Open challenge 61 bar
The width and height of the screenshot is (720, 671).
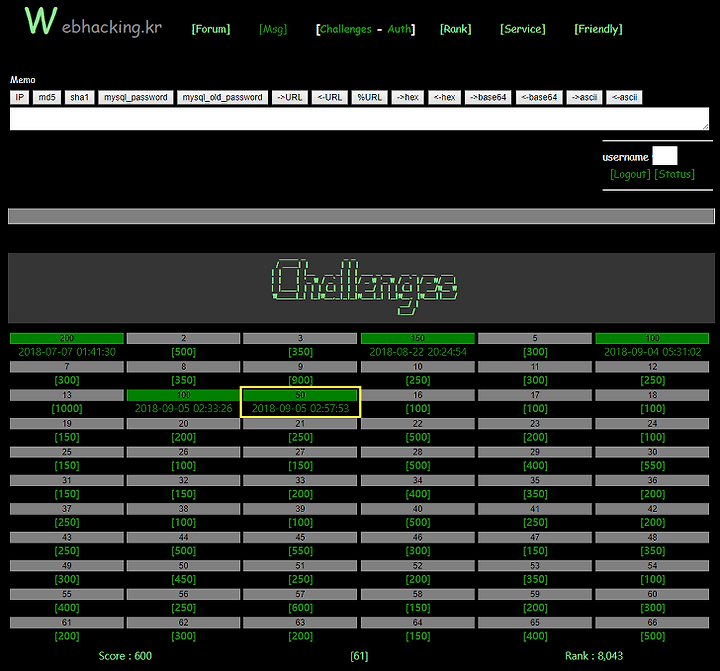click(x=67, y=623)
